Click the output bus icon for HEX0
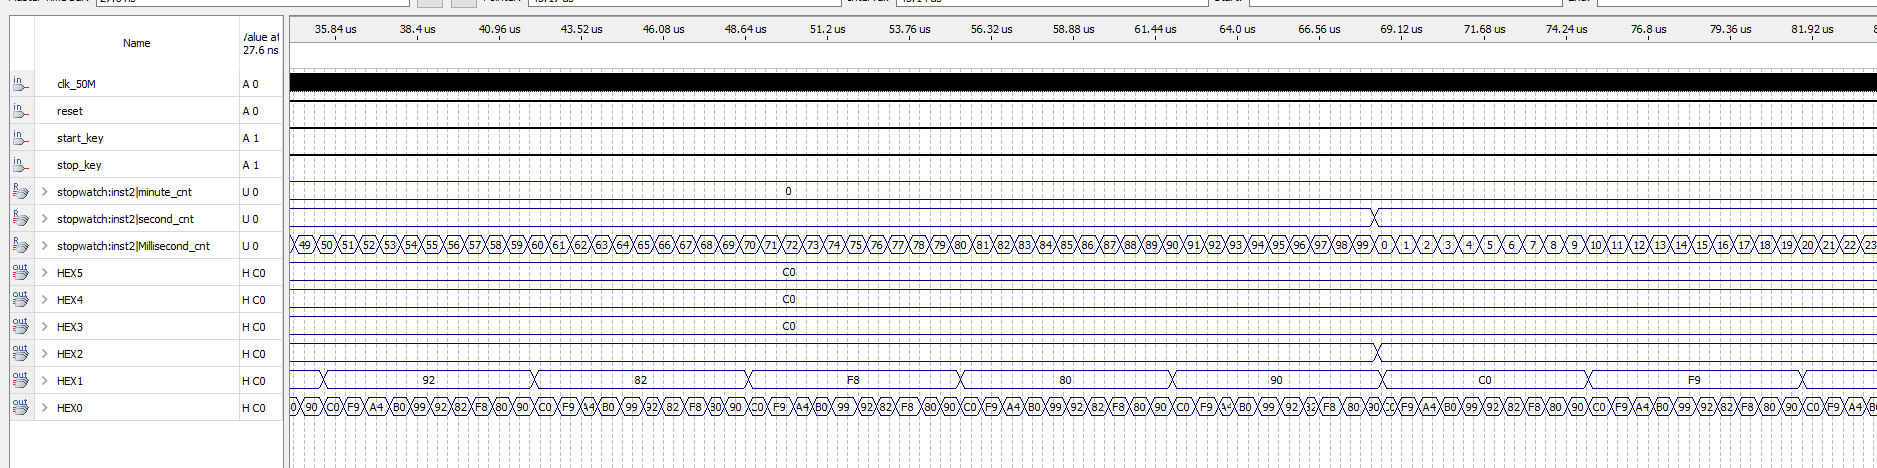The image size is (1877, 468). 20,407
